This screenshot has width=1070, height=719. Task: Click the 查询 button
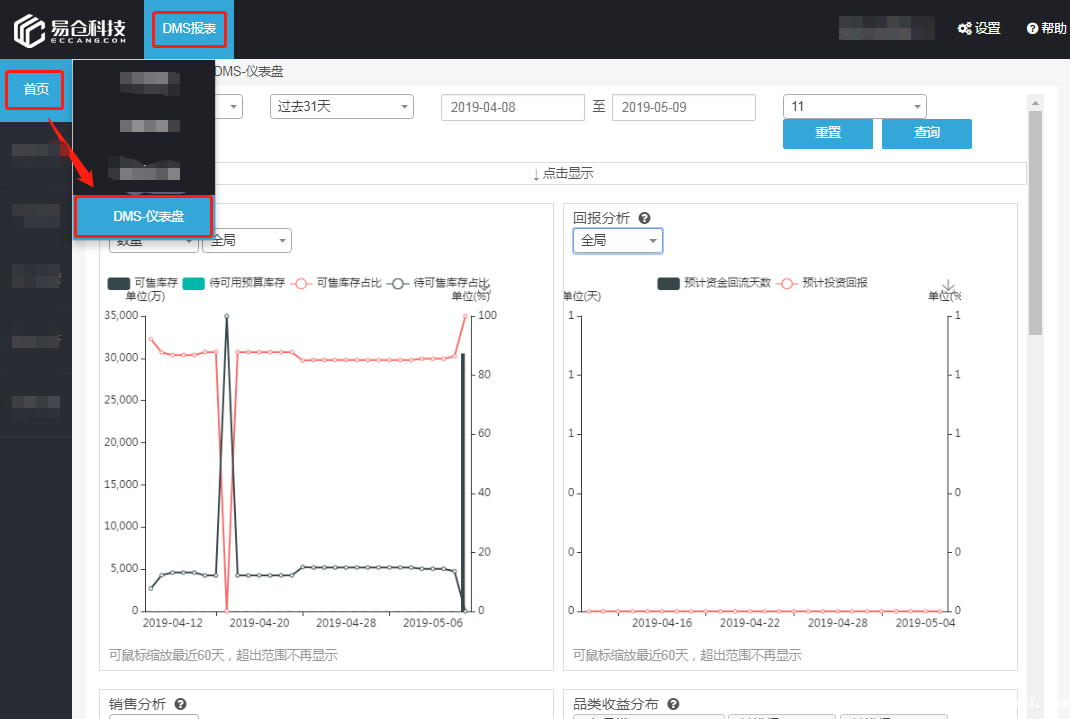point(926,133)
